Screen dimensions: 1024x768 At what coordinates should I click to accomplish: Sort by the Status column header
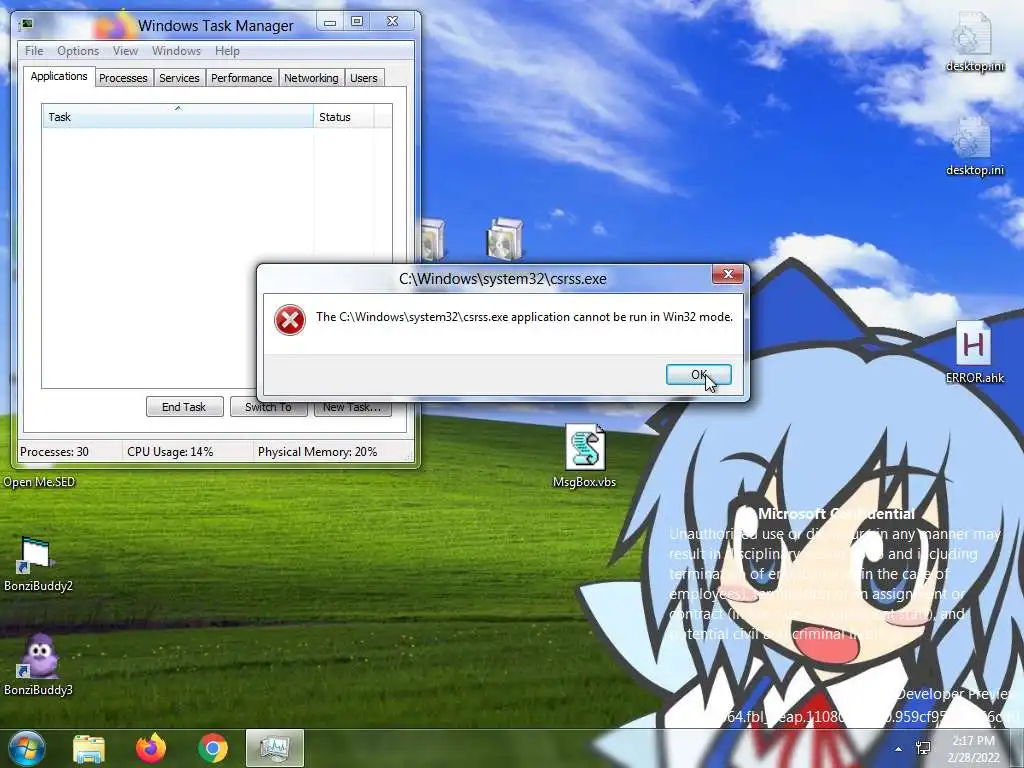coord(344,117)
